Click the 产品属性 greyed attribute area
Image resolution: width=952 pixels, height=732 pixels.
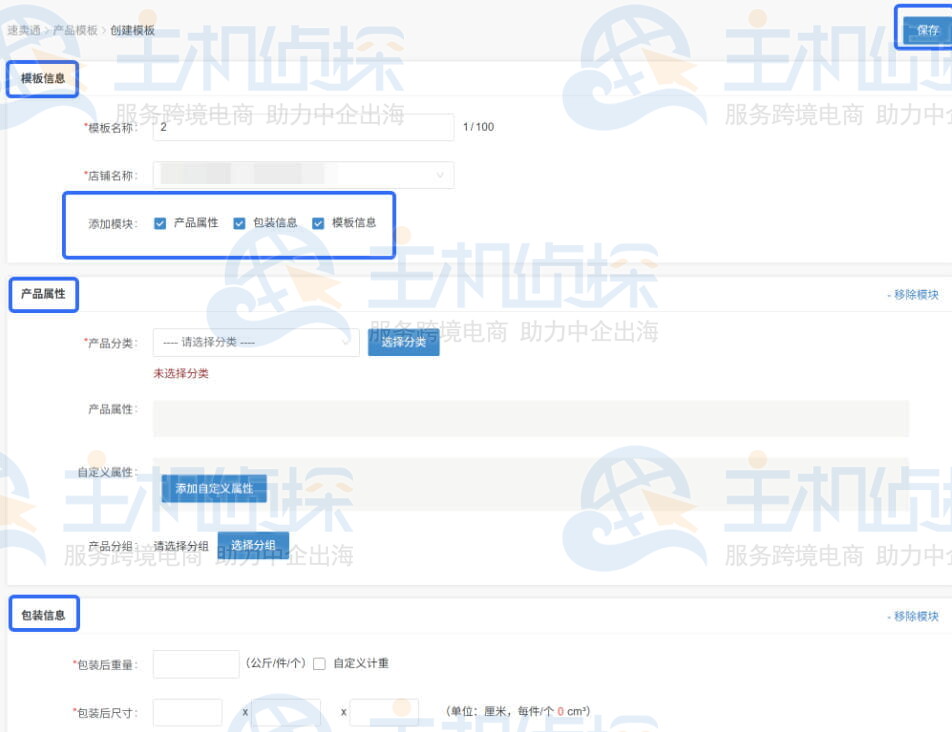(531, 418)
